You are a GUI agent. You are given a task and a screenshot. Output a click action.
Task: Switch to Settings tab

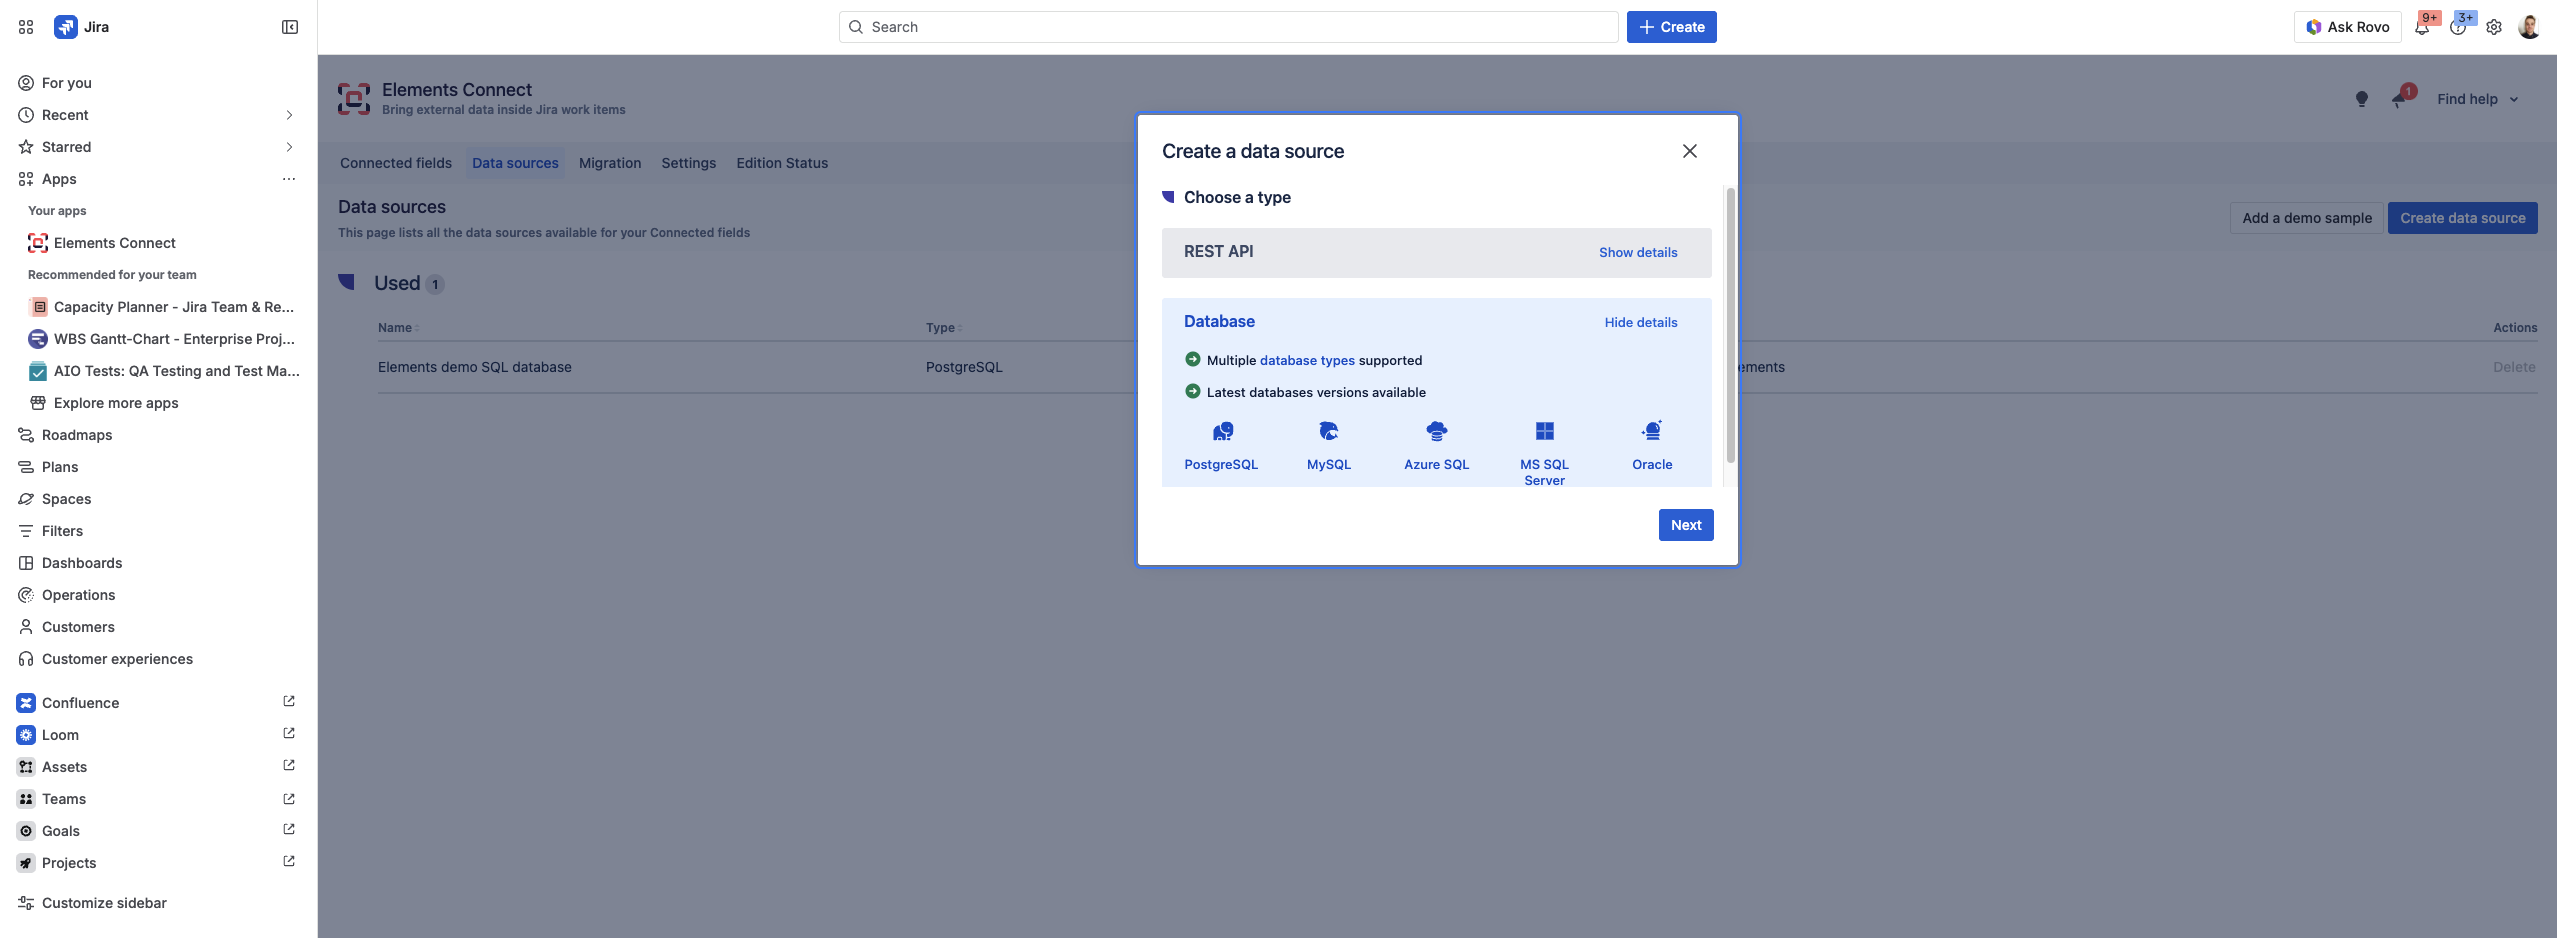pyautogui.click(x=689, y=163)
